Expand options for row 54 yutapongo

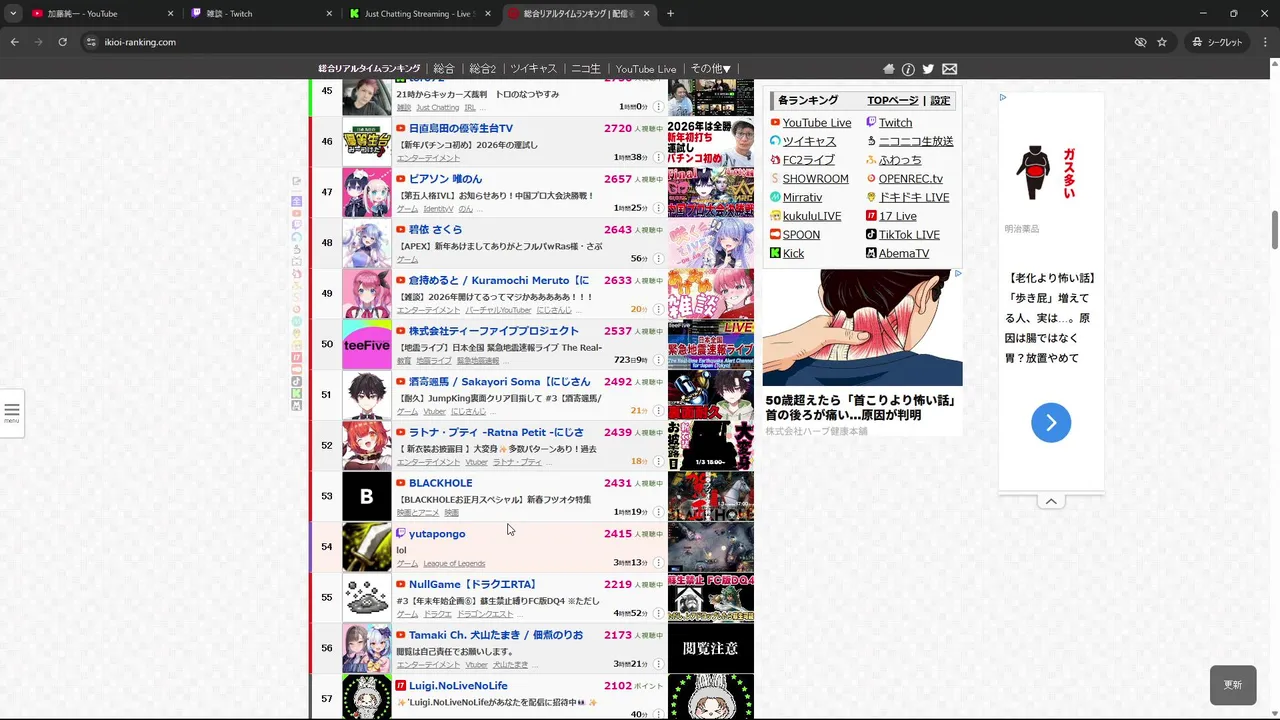pos(658,563)
